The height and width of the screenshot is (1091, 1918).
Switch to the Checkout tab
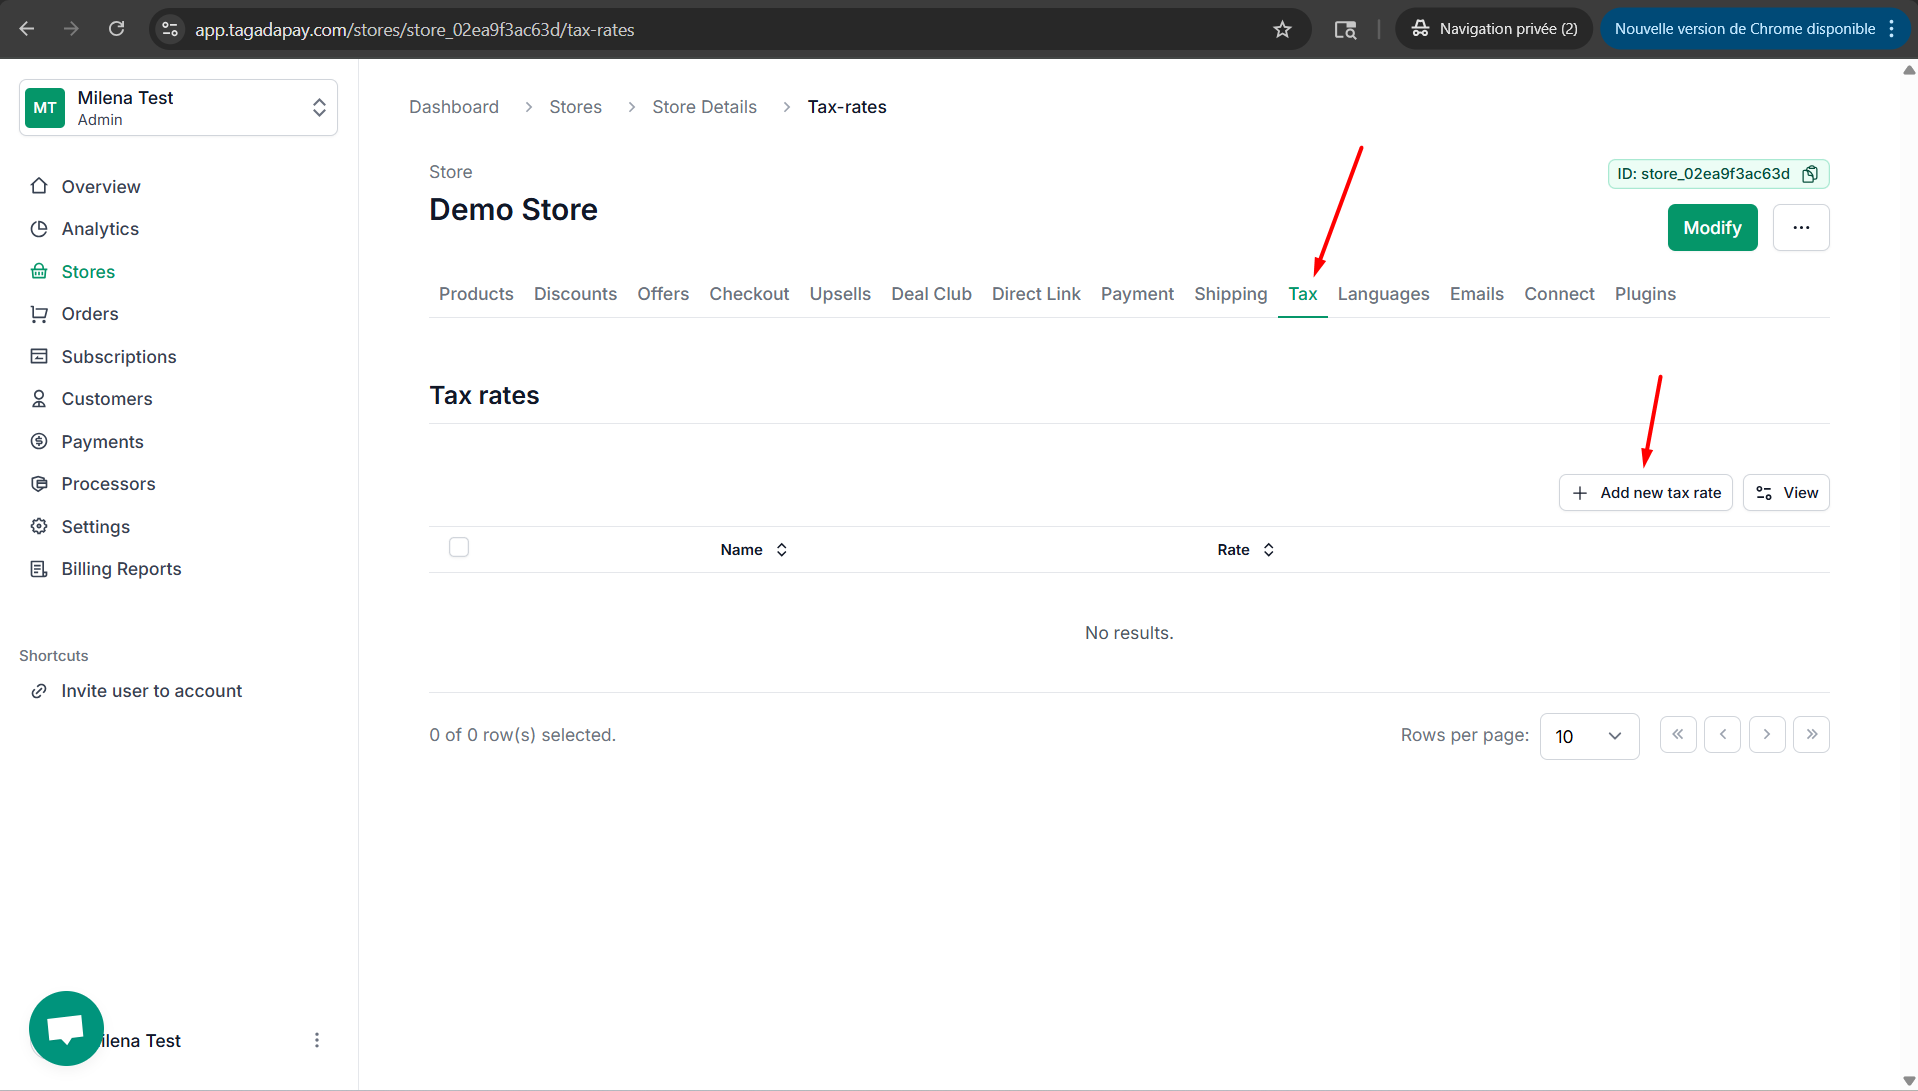coord(749,294)
